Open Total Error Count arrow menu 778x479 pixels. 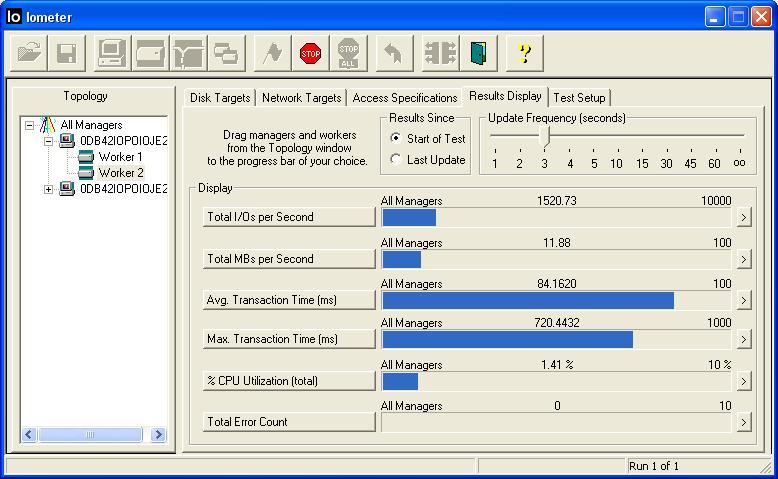[743, 422]
